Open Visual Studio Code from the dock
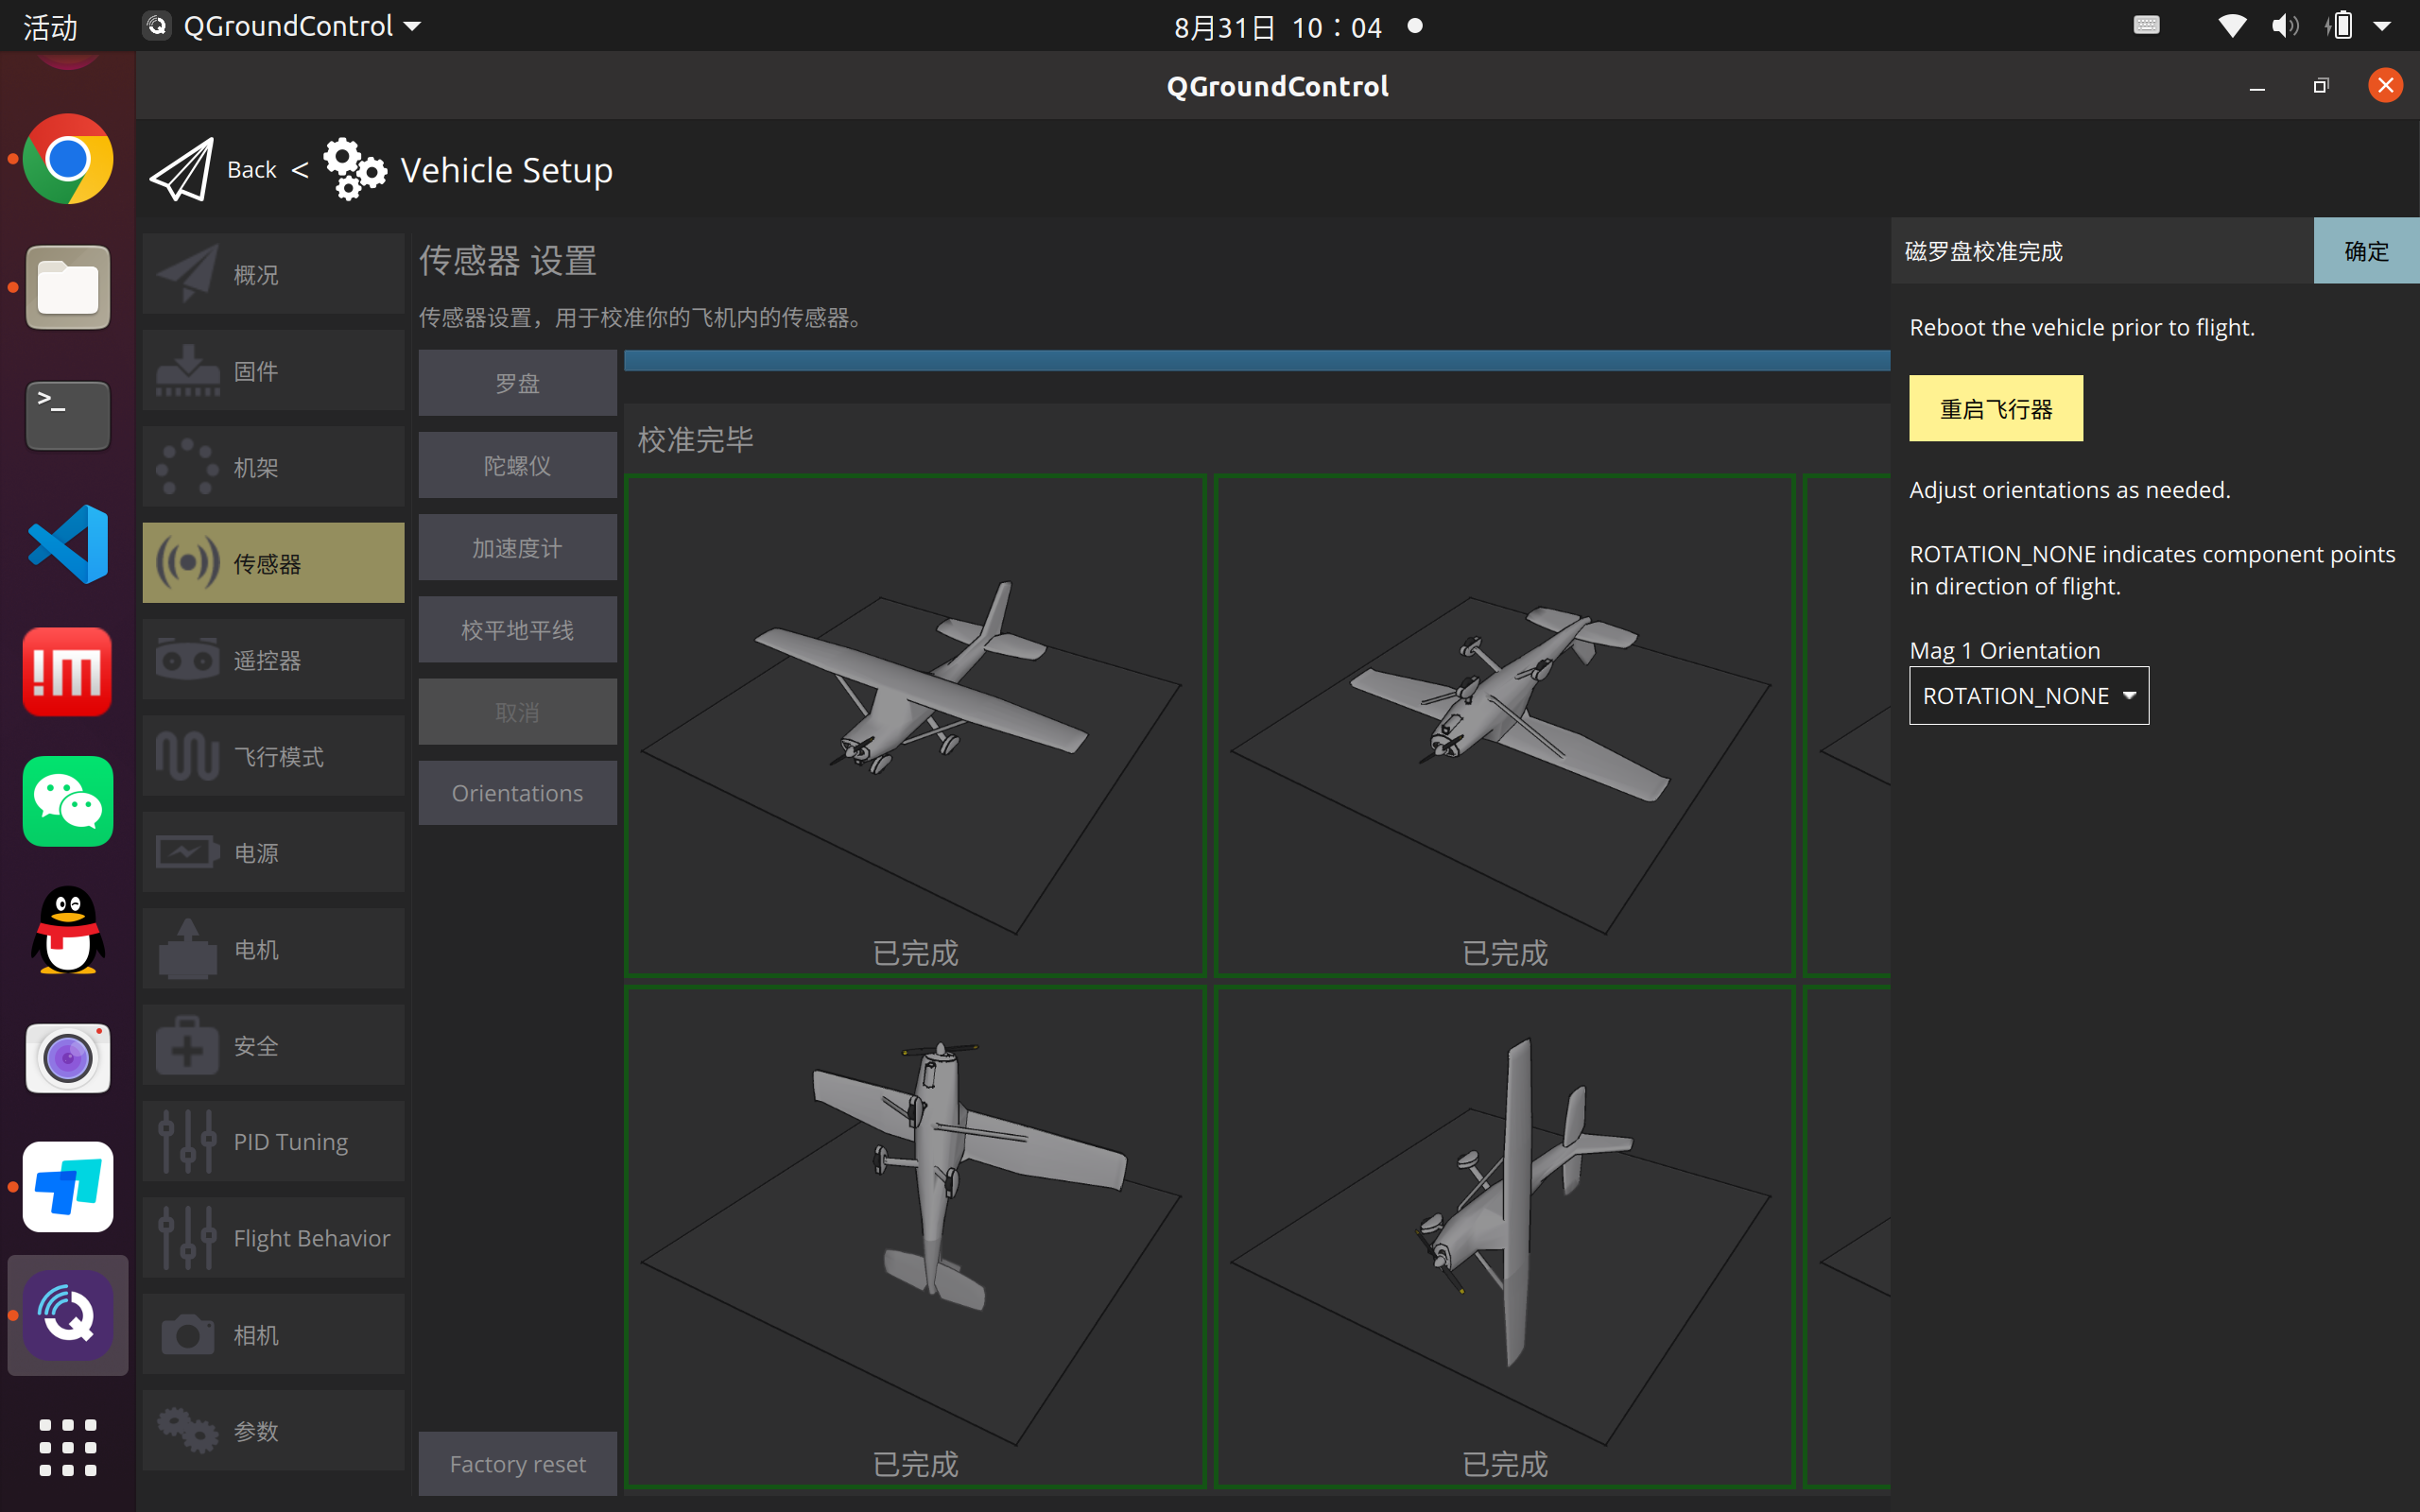Image resolution: width=2420 pixels, height=1512 pixels. click(x=67, y=544)
